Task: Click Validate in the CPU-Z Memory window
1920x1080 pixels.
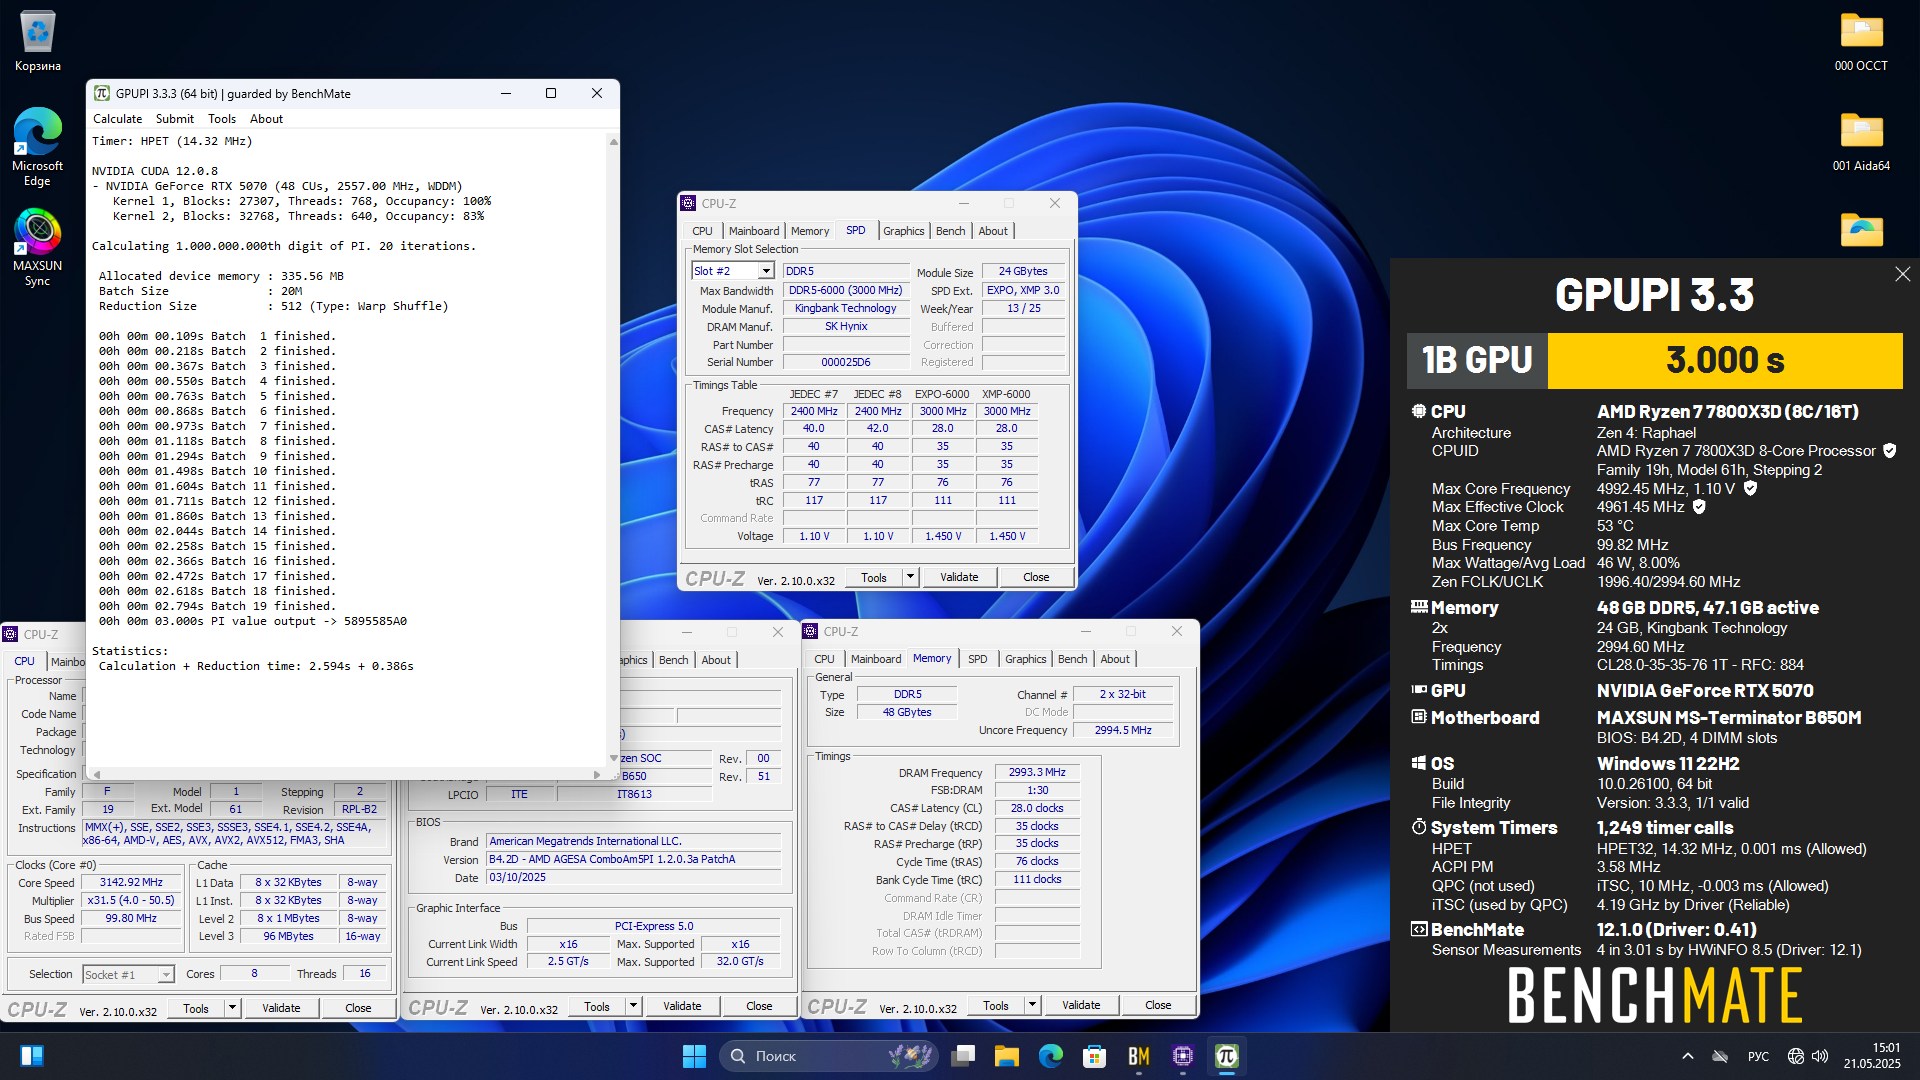Action: pos(1081,1005)
